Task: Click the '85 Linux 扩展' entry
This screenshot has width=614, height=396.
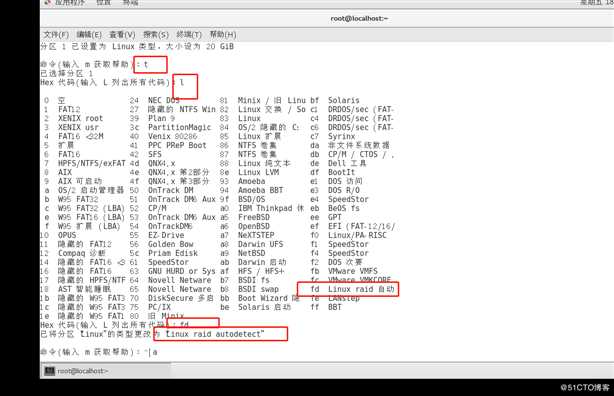Action: 250,136
